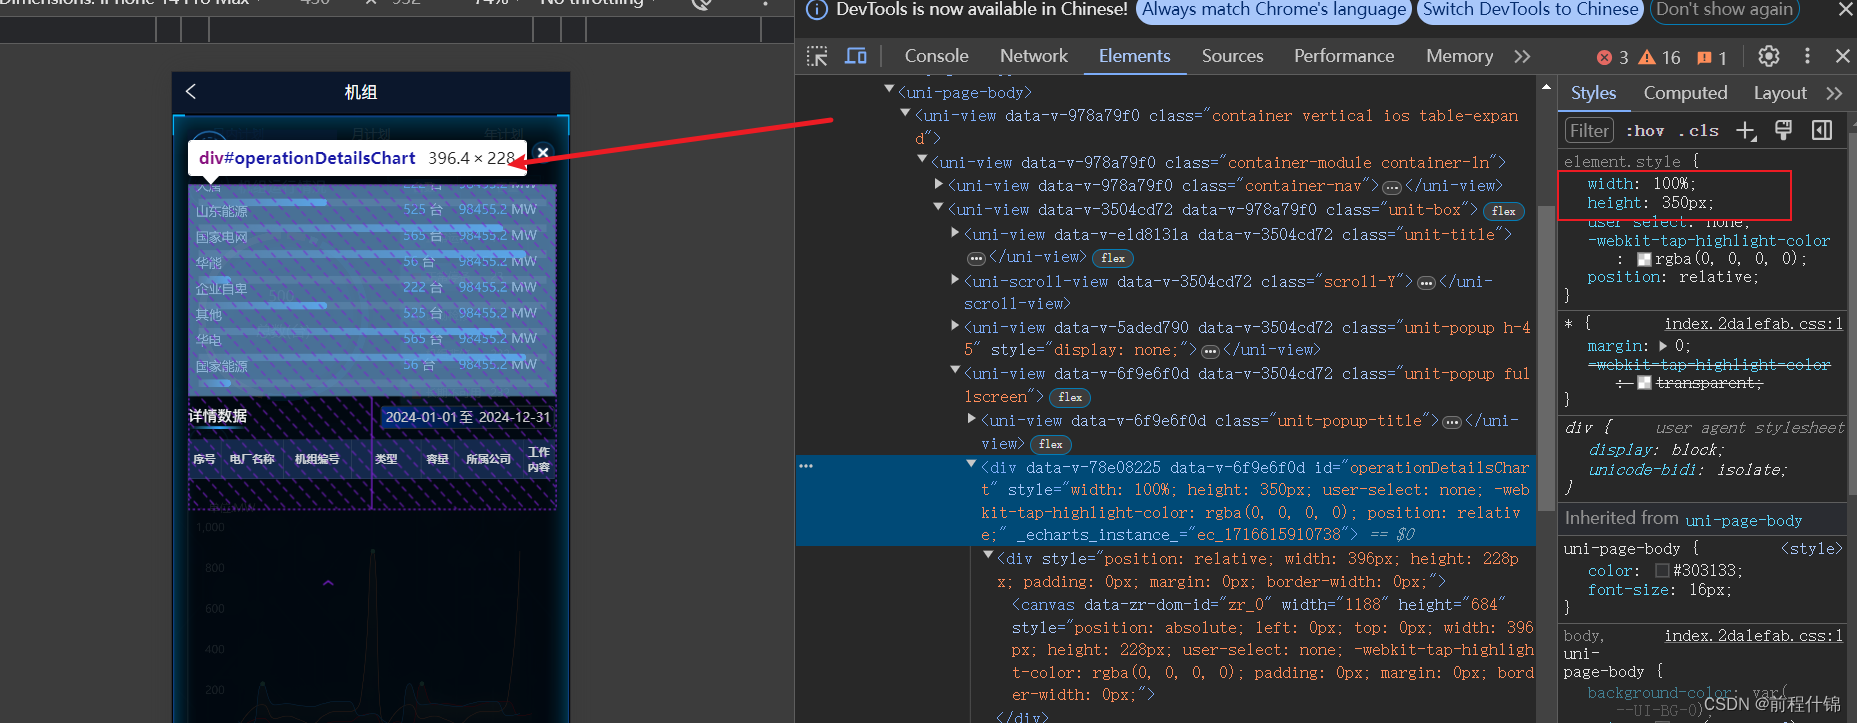Click ellipsis in unit-popup-title node
The image size is (1857, 723).
pyautogui.click(x=1451, y=422)
